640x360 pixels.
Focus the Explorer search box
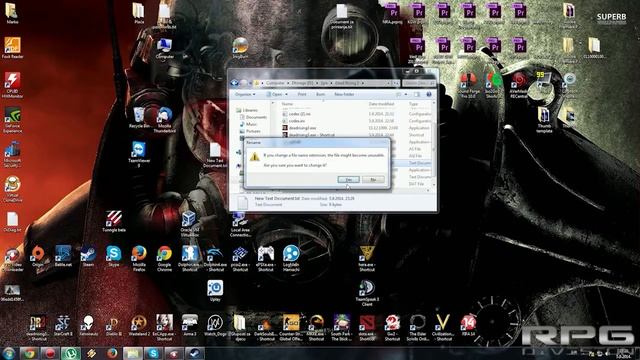coord(418,83)
